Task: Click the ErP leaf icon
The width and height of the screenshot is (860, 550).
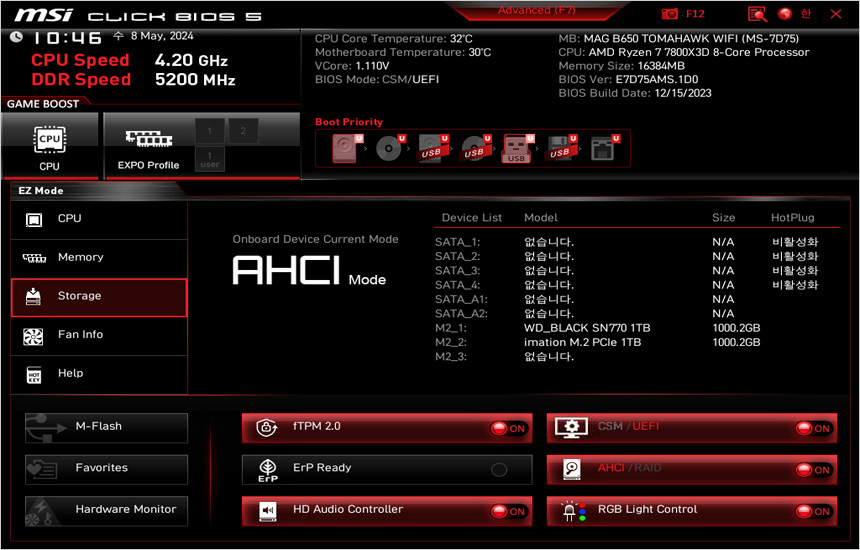Action: tap(268, 469)
